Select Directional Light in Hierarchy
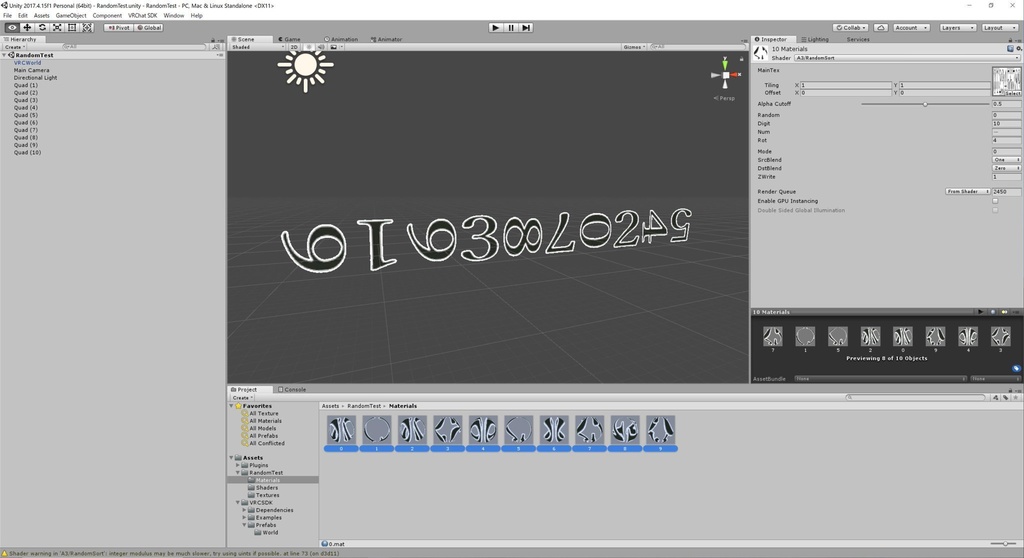This screenshot has height=558, width=1024. coord(35,78)
